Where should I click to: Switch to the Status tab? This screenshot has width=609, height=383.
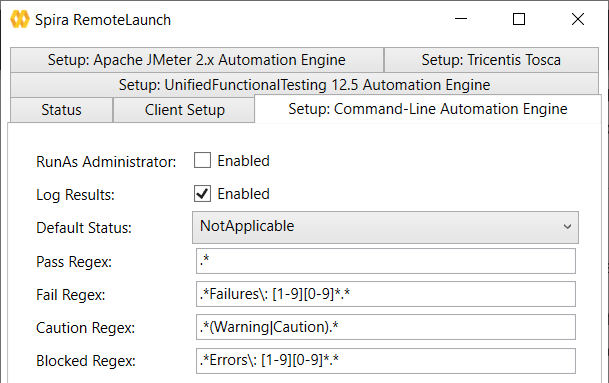pyautogui.click(x=61, y=110)
